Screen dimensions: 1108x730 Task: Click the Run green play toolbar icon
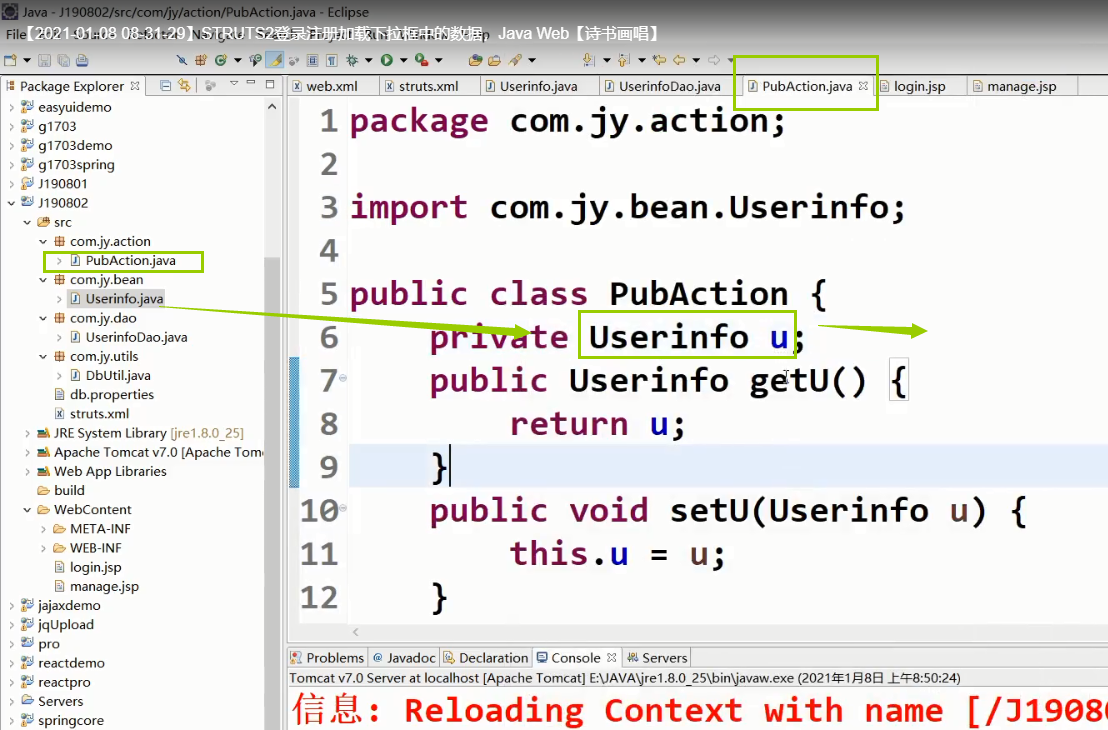[387, 60]
